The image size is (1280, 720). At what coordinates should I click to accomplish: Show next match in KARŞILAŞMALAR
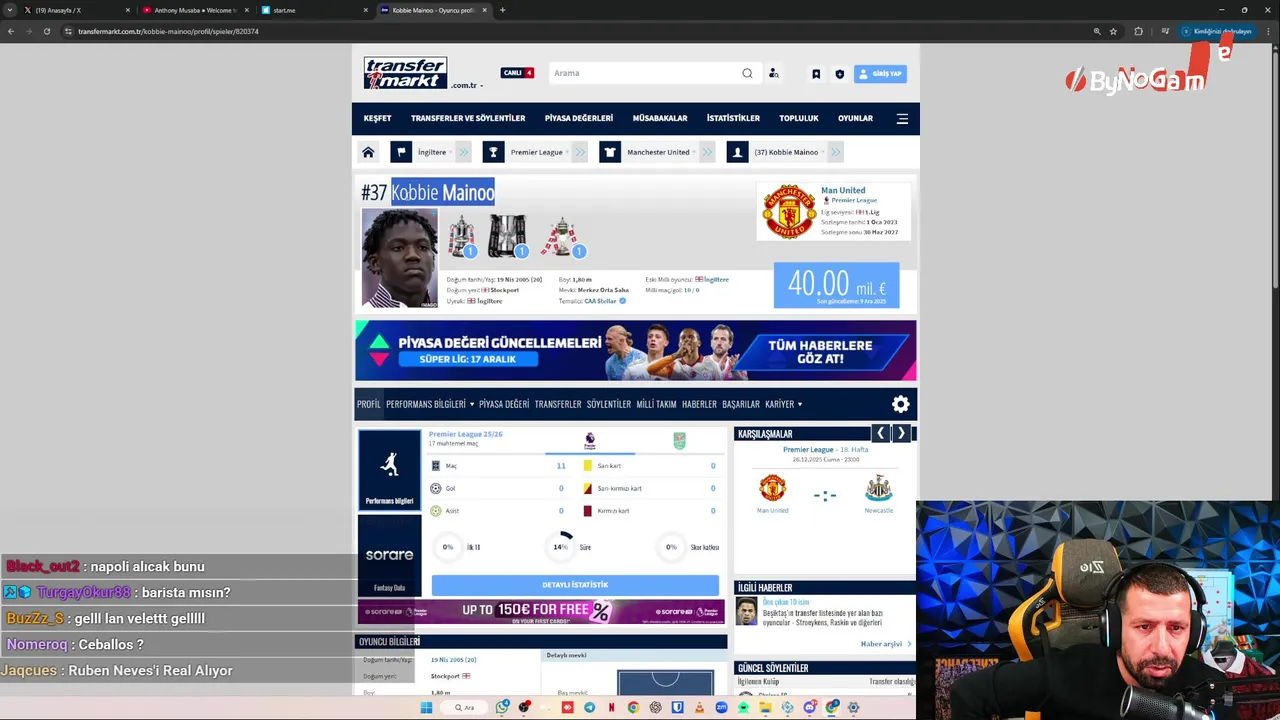click(901, 433)
